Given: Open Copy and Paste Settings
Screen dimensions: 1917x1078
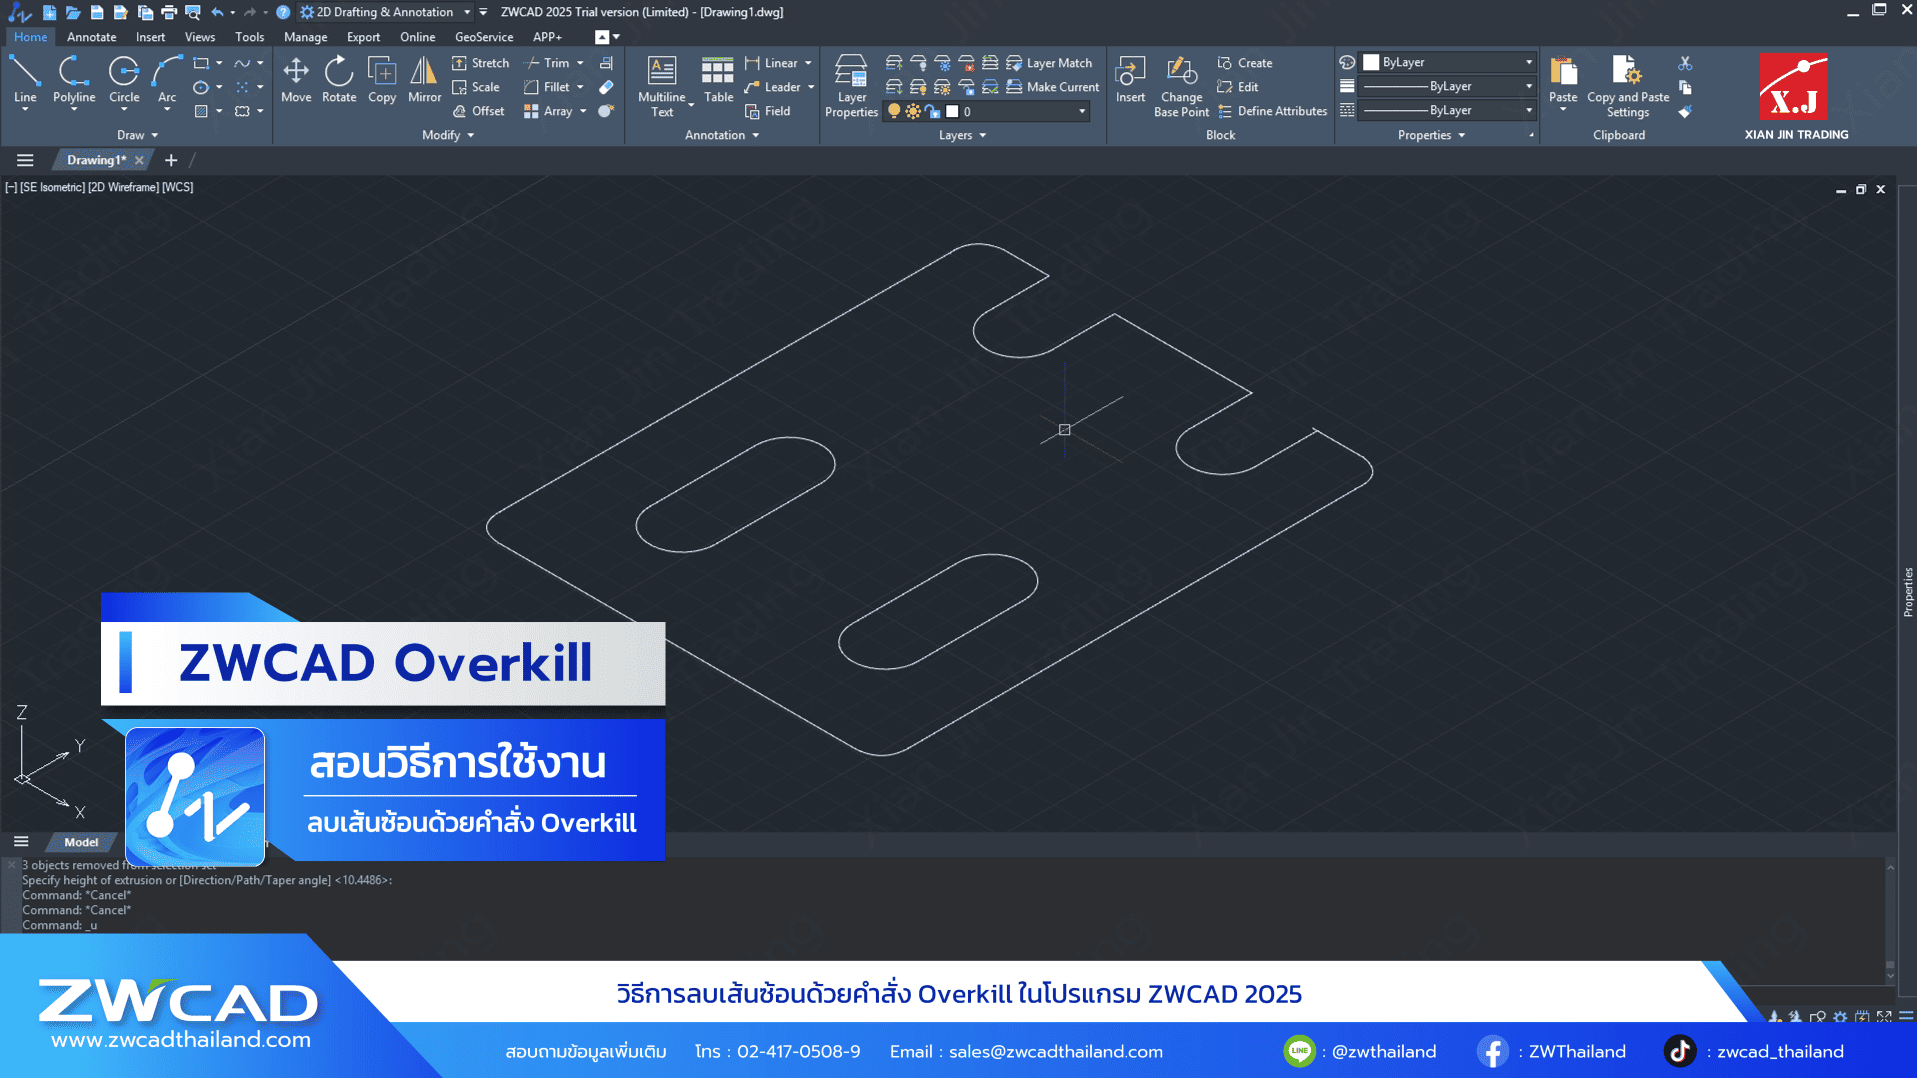Looking at the screenshot, I should coord(1628,86).
